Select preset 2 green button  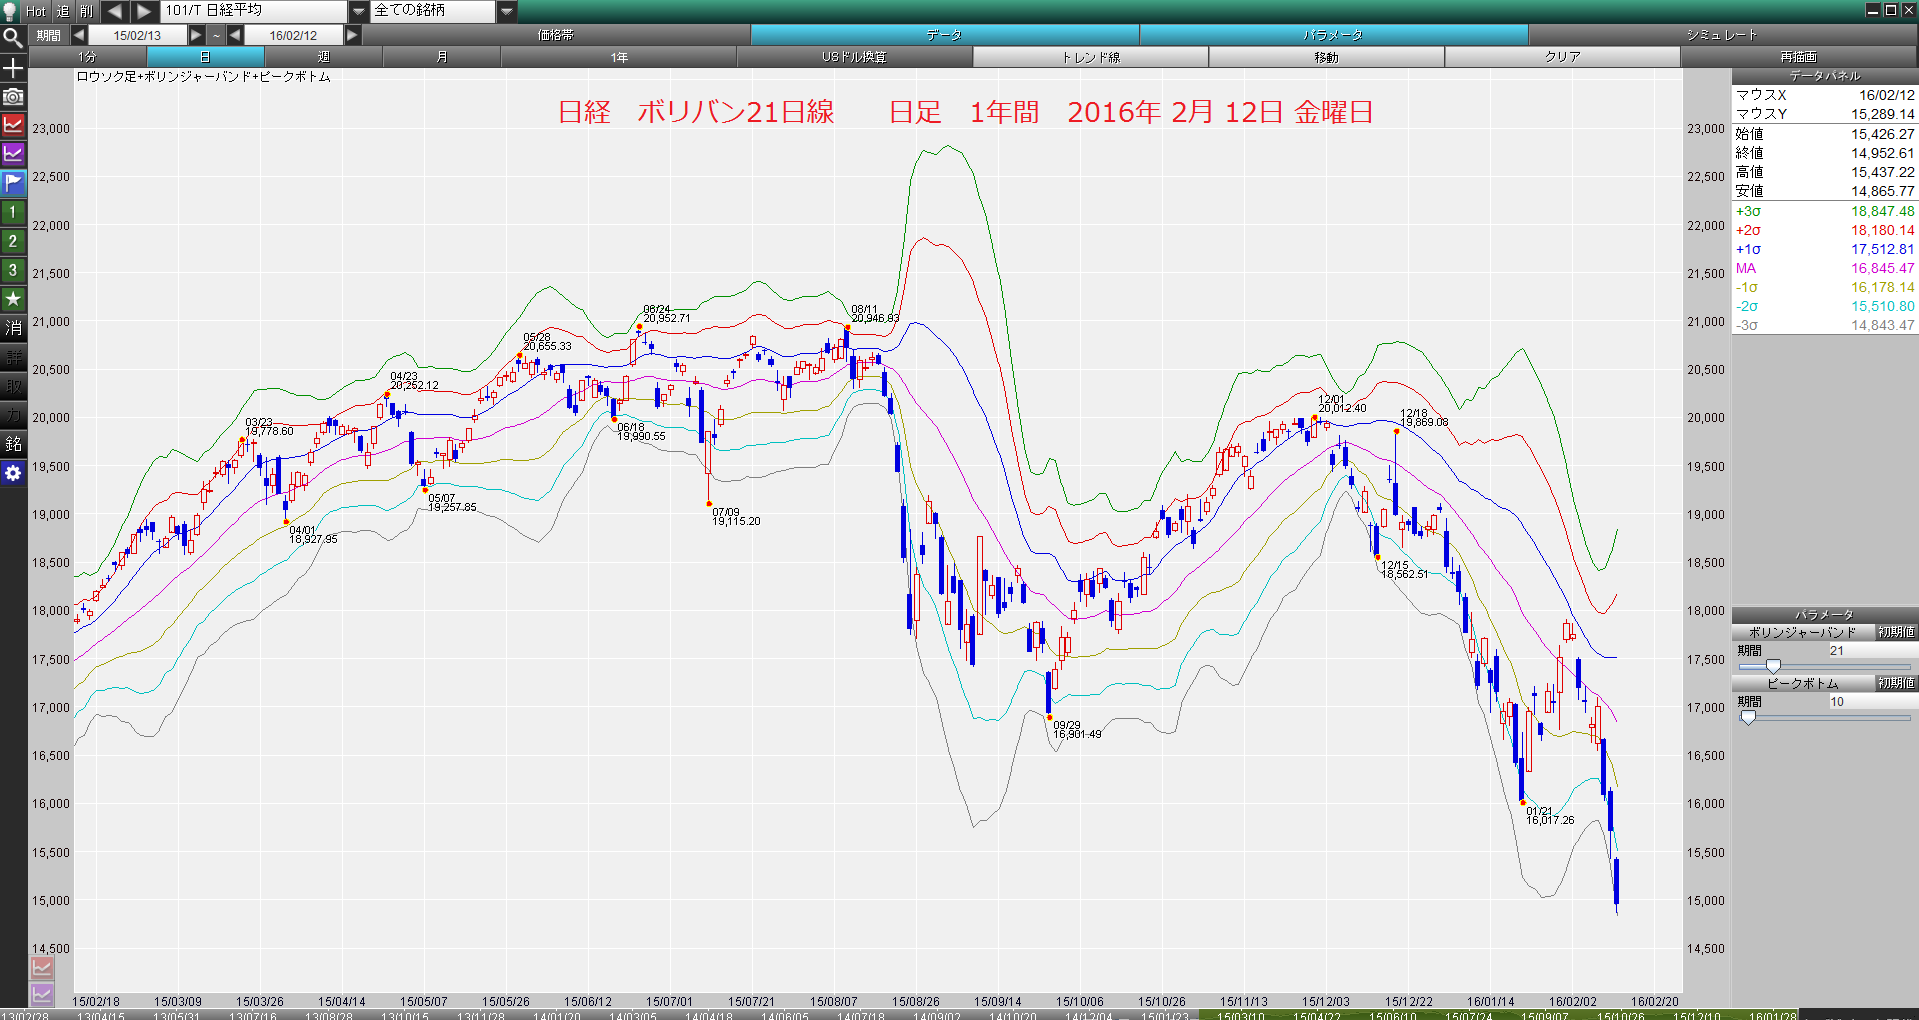tap(13, 241)
